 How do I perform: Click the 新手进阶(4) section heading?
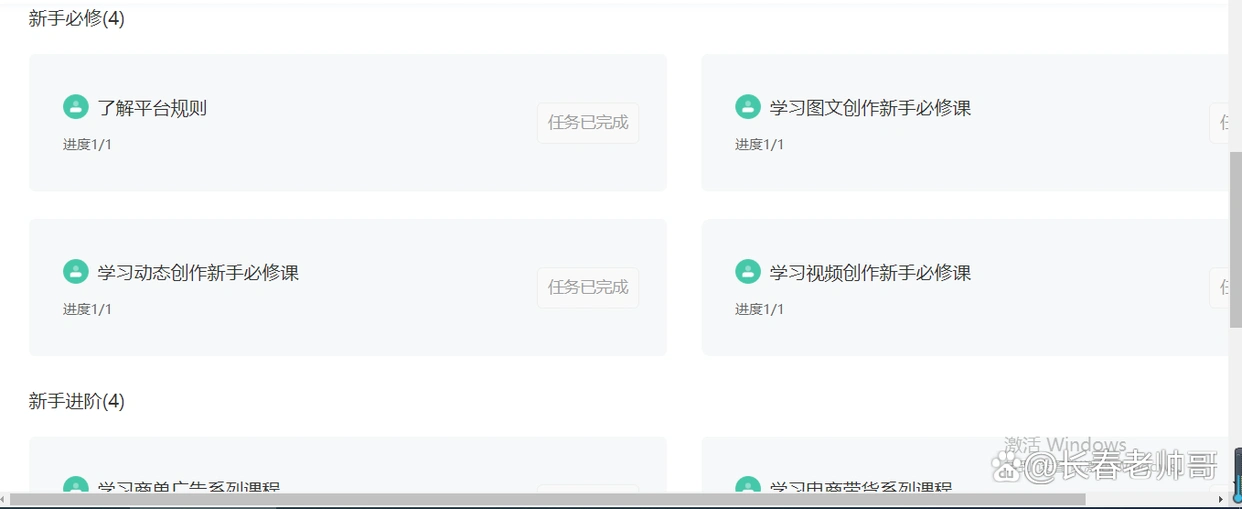click(77, 401)
